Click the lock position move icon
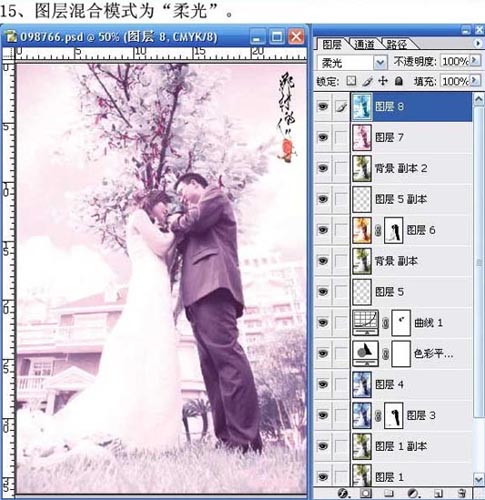The image size is (485, 500). coord(383,81)
